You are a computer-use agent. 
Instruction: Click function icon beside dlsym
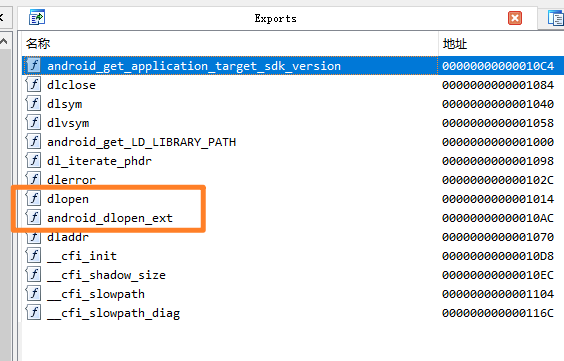[33, 103]
